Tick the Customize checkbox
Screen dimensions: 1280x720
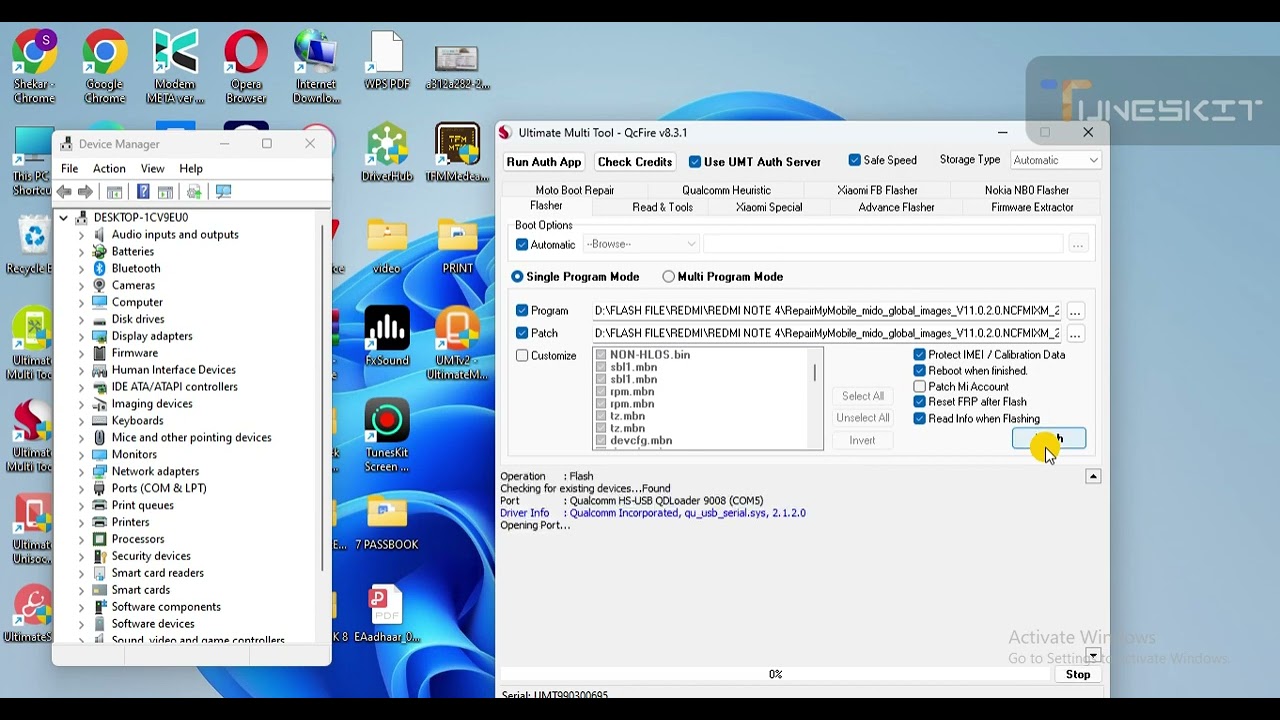[522, 356]
